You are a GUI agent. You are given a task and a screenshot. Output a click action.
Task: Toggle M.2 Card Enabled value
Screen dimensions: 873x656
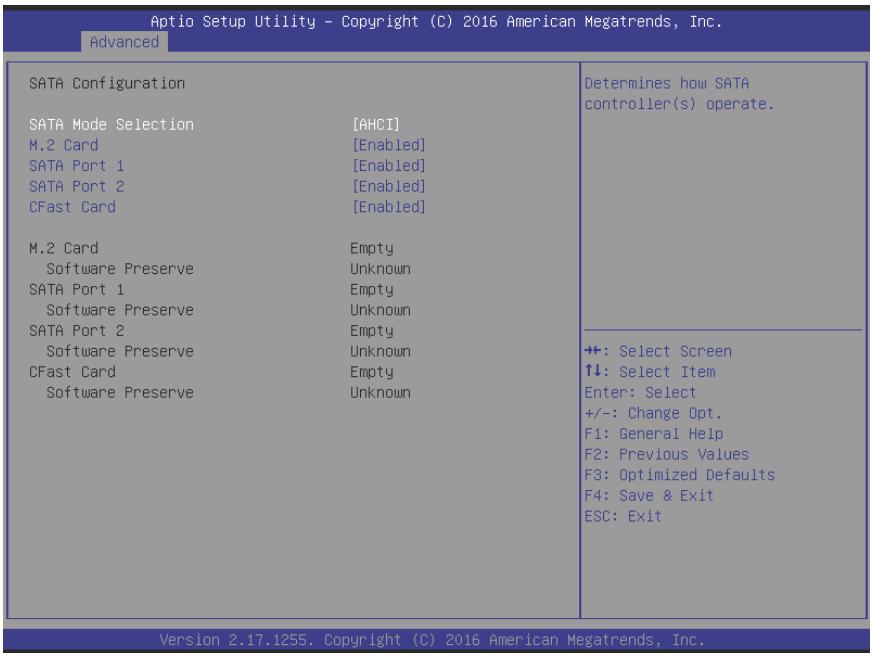coord(389,145)
